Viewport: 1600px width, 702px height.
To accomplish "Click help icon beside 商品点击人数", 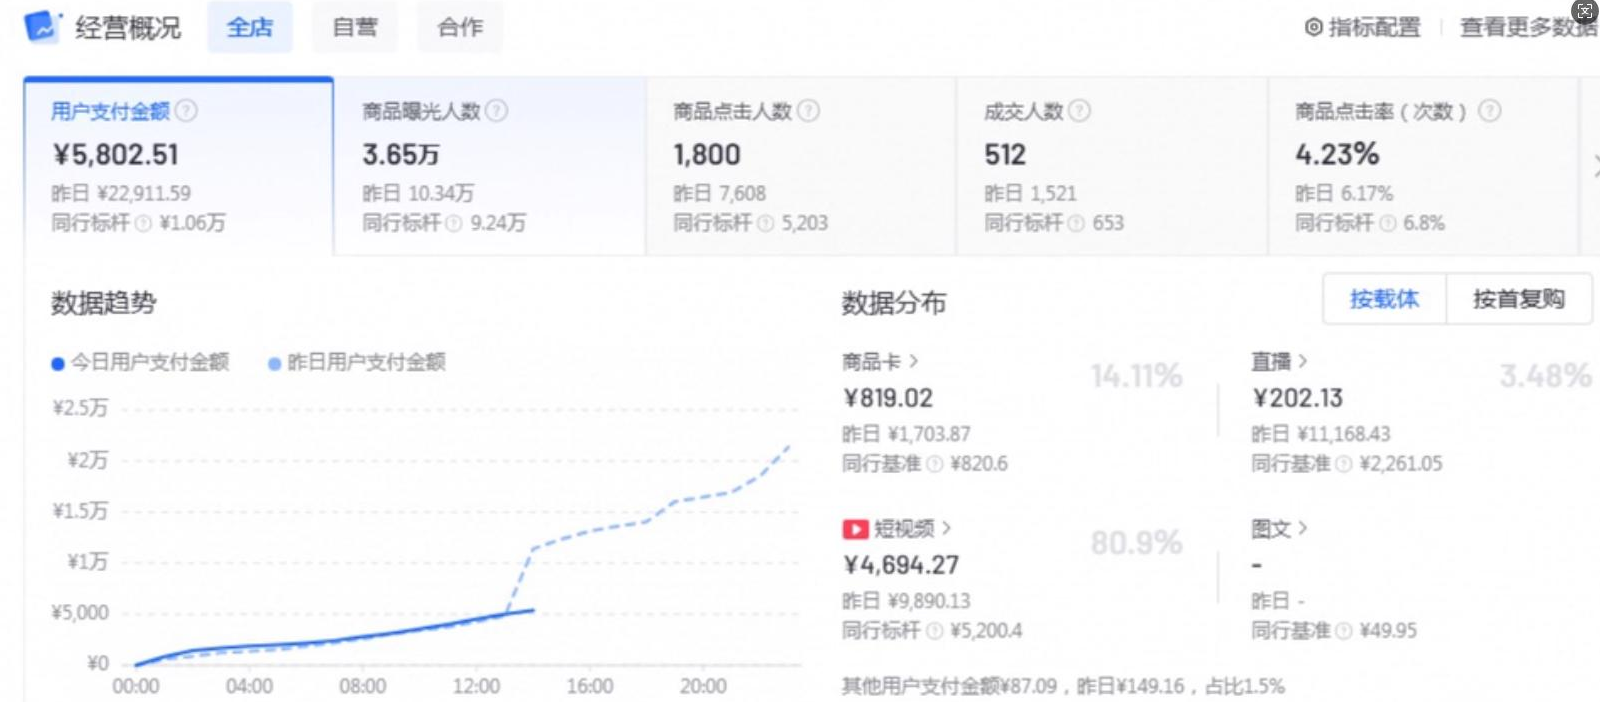I will click(809, 111).
